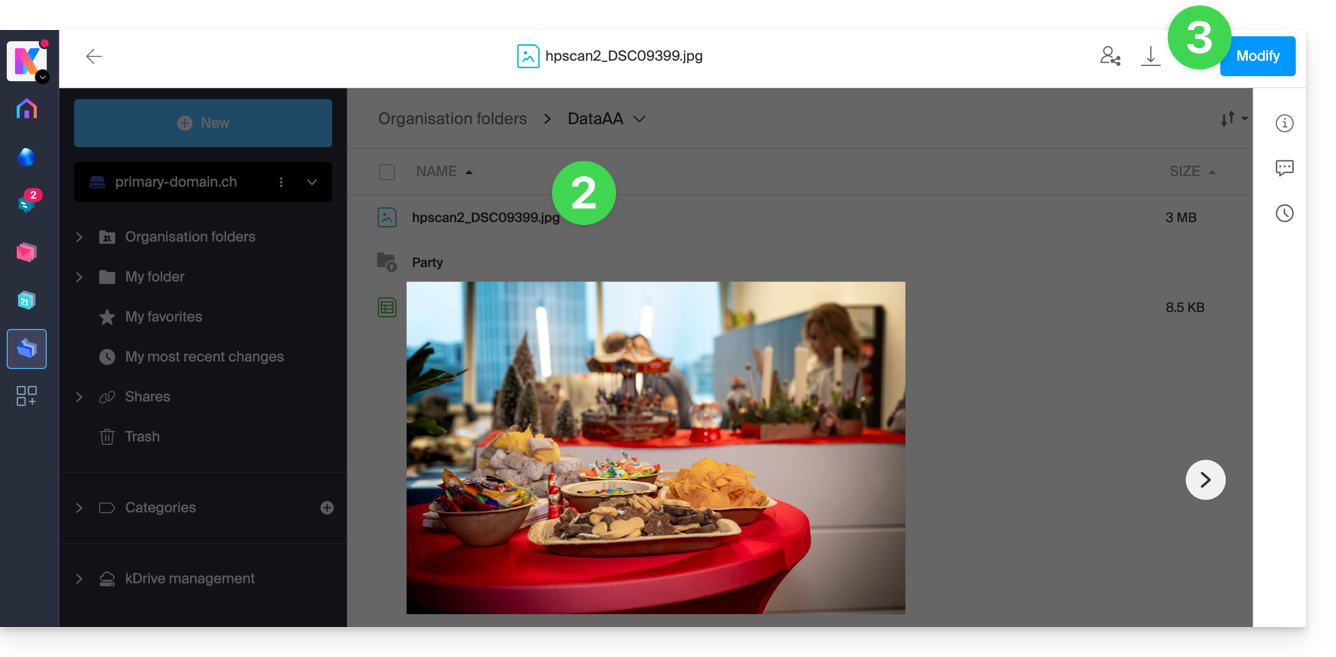Open the Trash in the sidebar
This screenshot has height=657, width=1336.
coord(142,437)
